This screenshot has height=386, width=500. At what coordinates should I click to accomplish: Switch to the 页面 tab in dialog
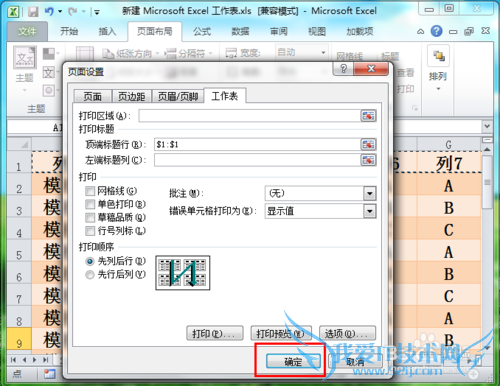coord(92,97)
